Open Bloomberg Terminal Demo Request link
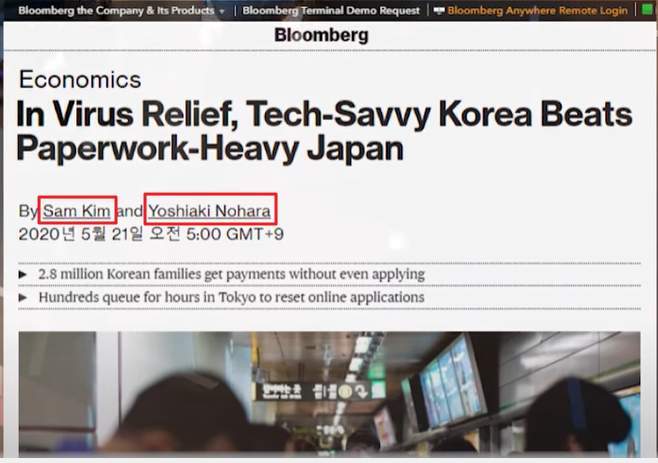Viewport: 658px width, 463px height. (331, 10)
